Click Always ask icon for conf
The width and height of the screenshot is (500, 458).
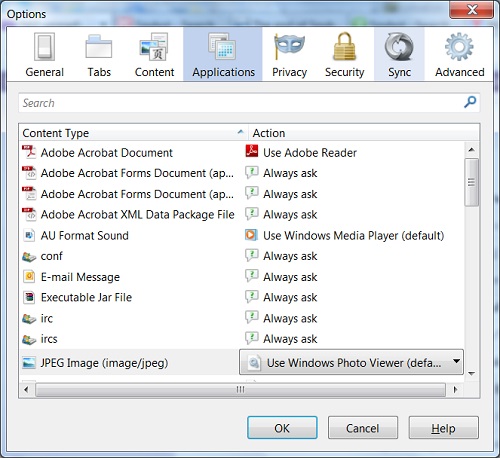tap(252, 255)
